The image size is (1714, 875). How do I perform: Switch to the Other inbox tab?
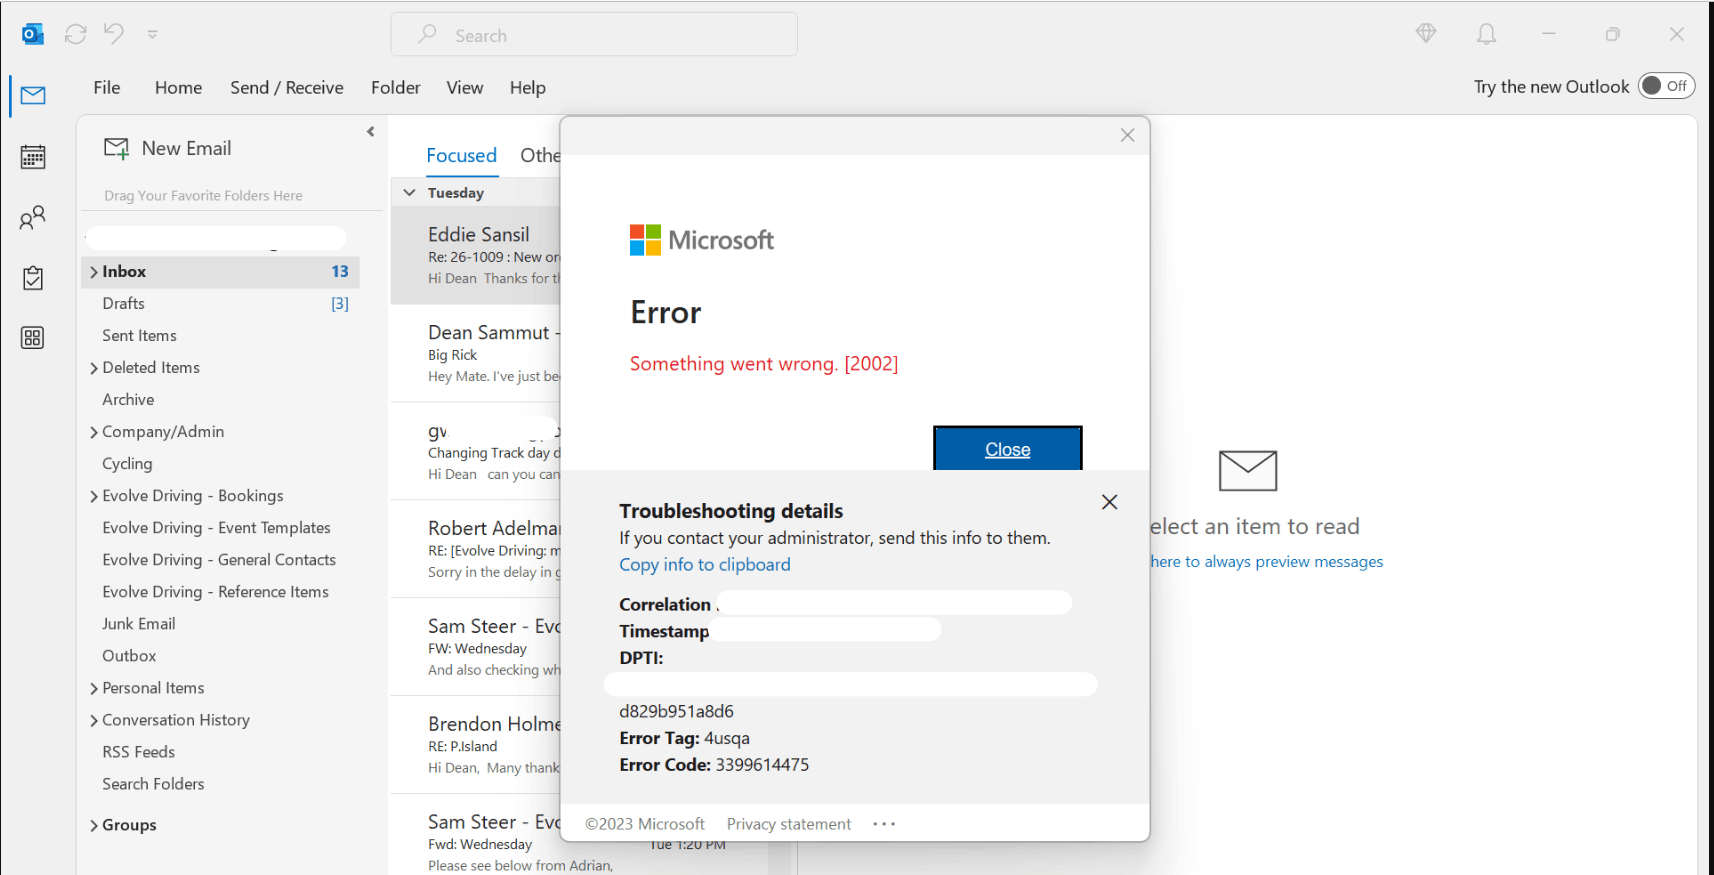(x=540, y=155)
